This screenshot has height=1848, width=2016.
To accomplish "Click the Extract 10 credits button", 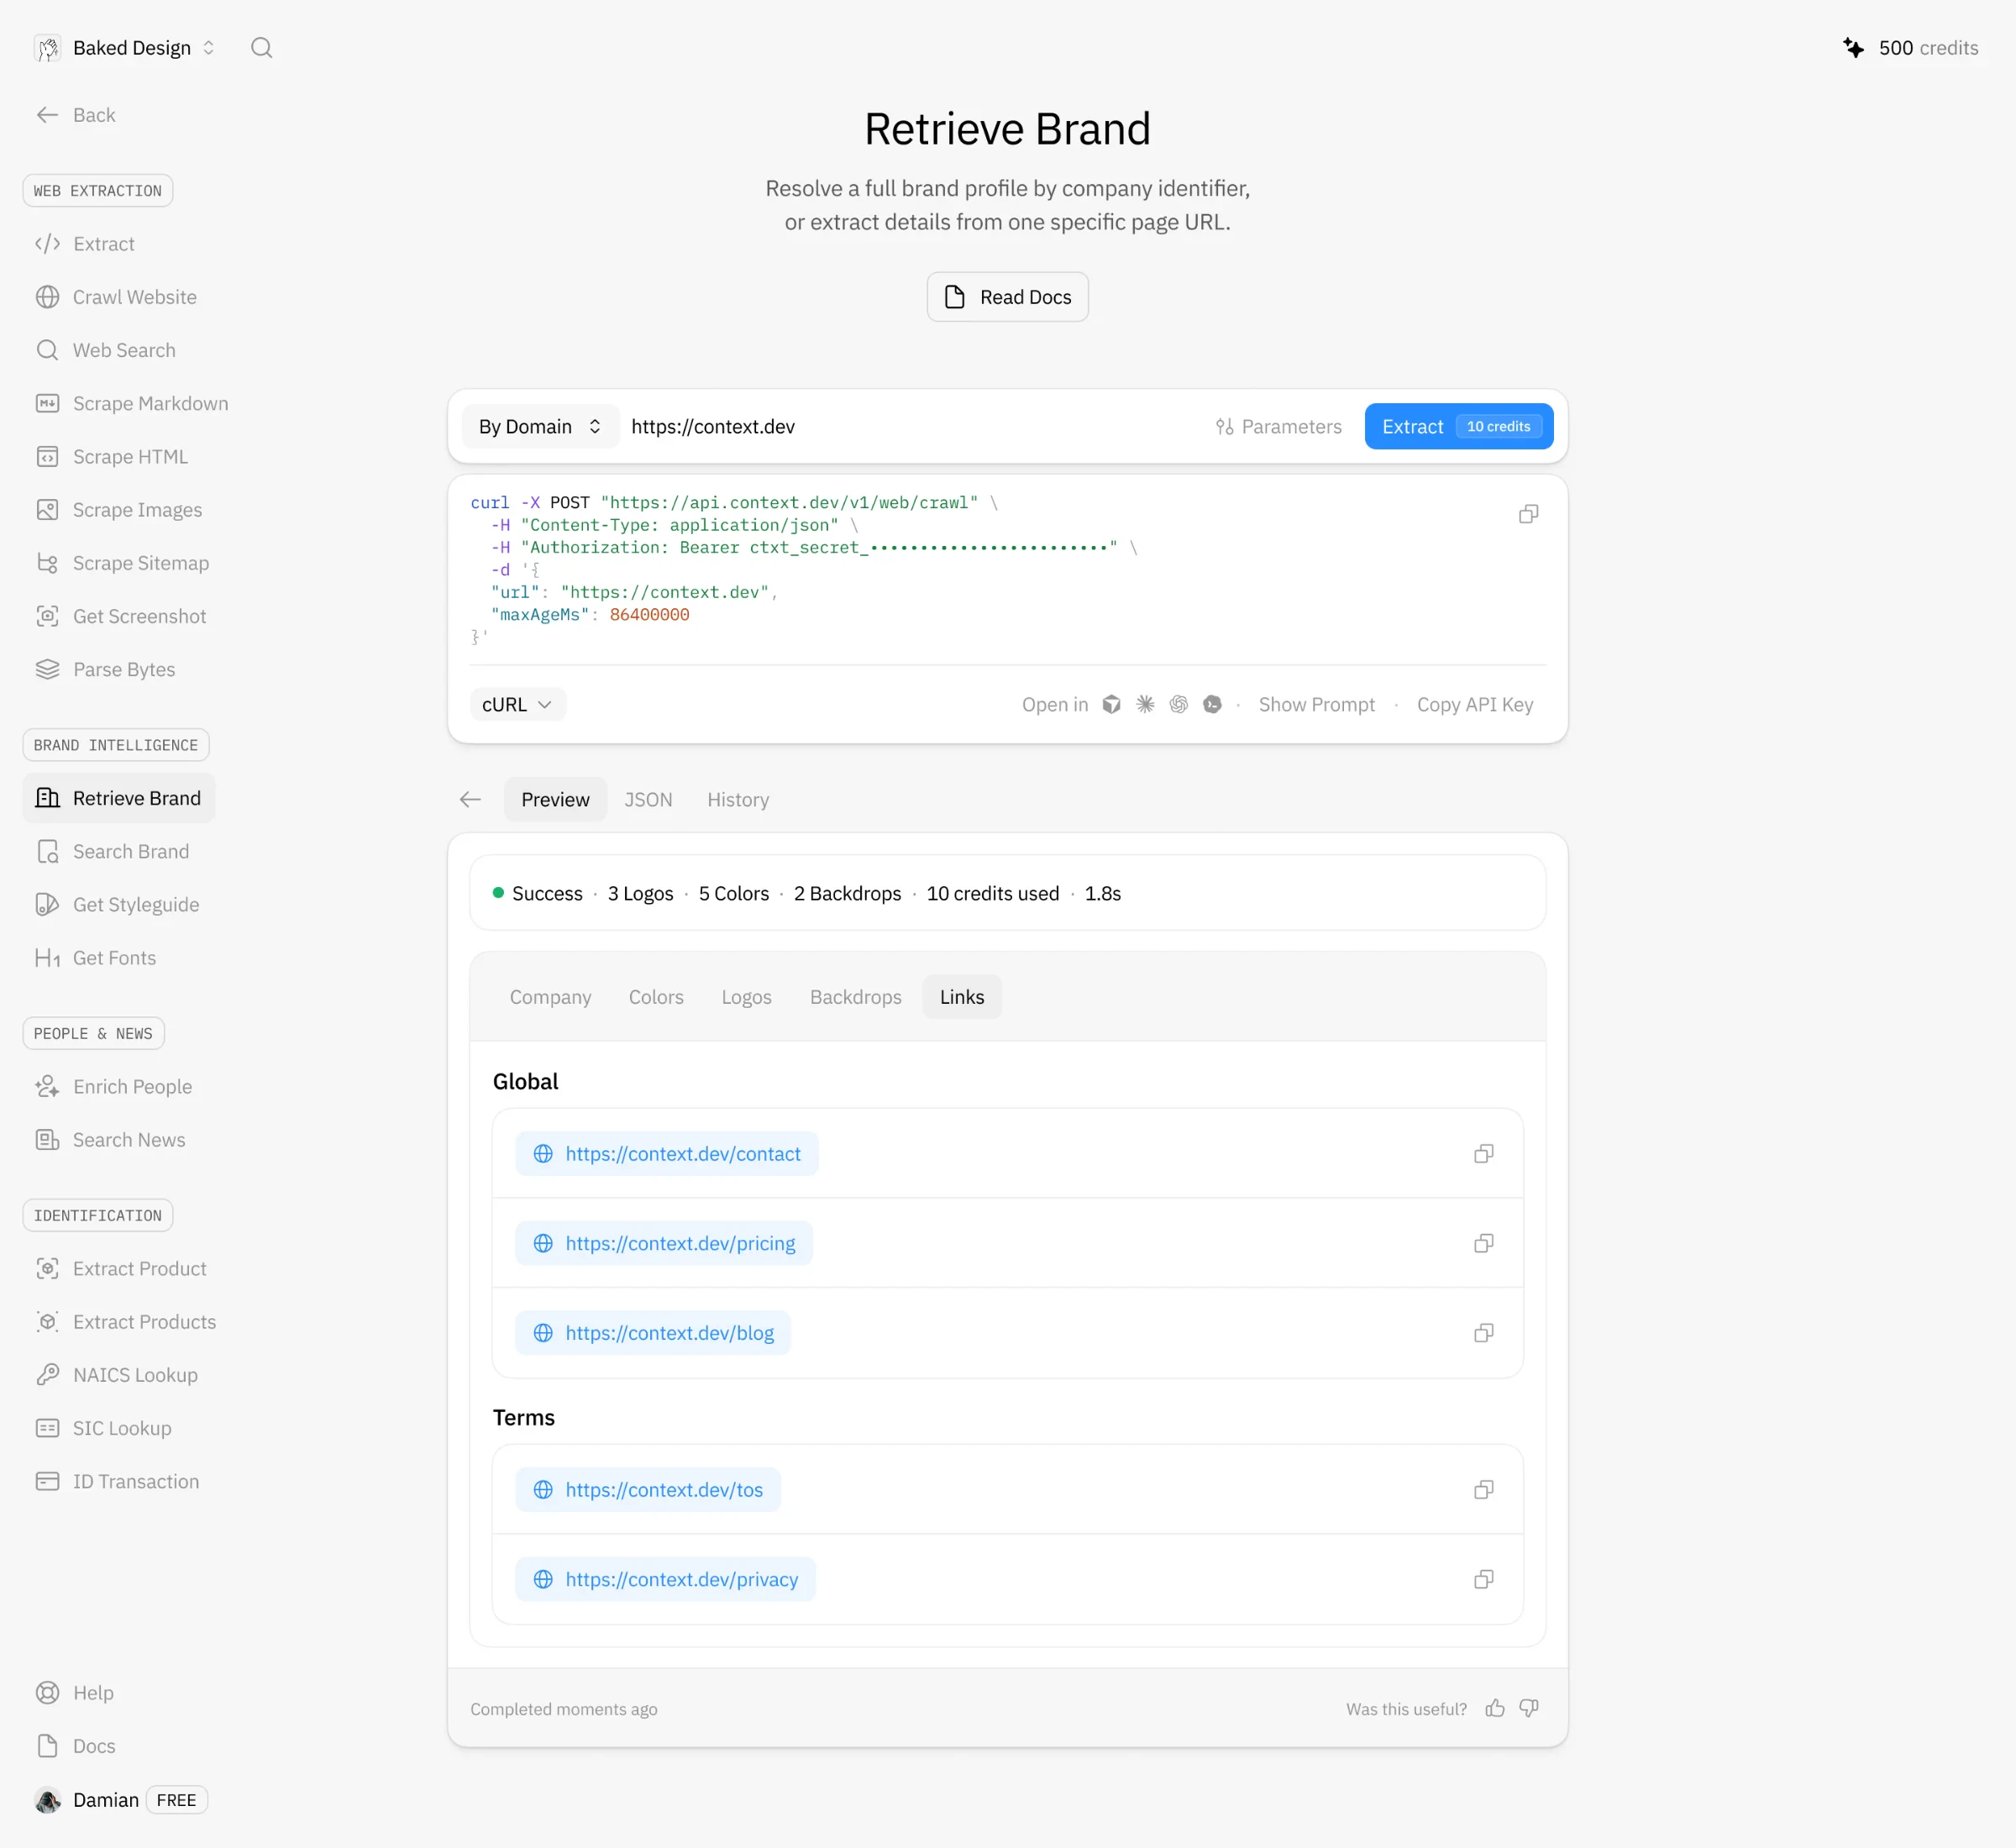I will [1458, 426].
